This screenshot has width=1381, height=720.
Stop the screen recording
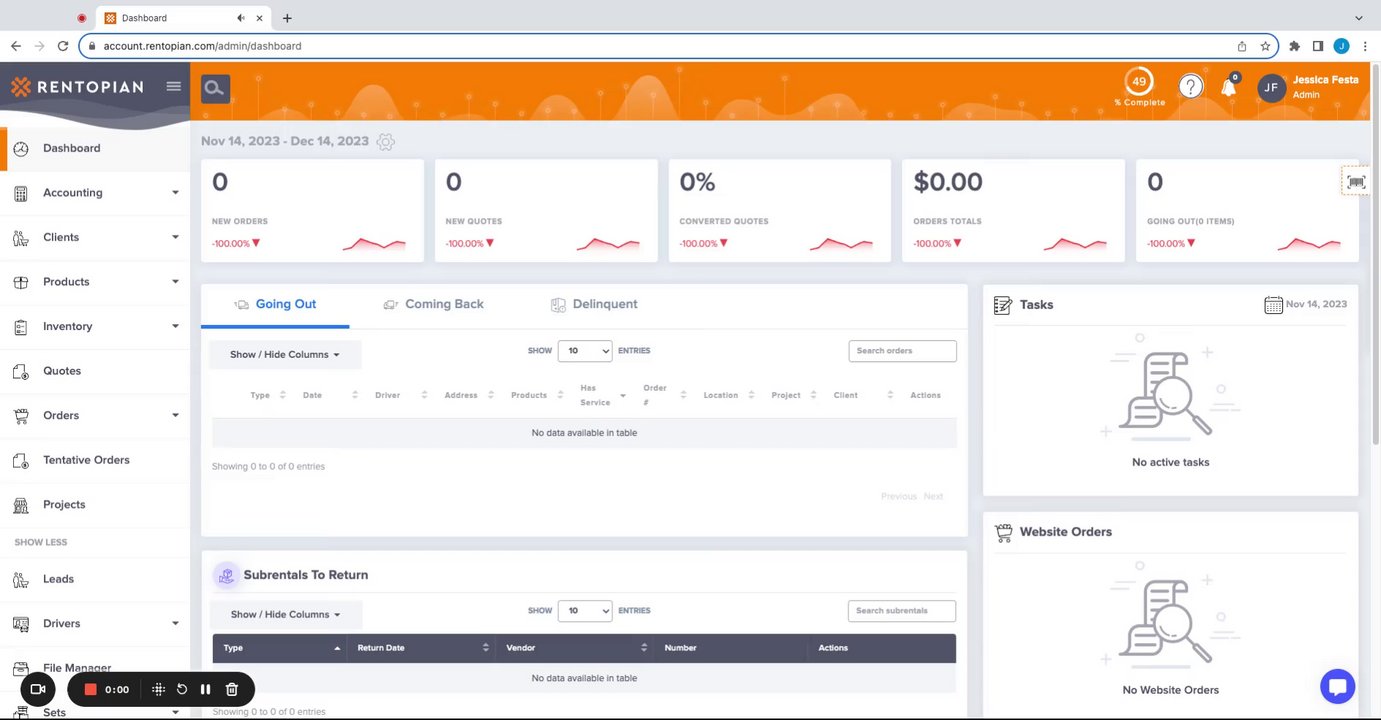coord(90,689)
